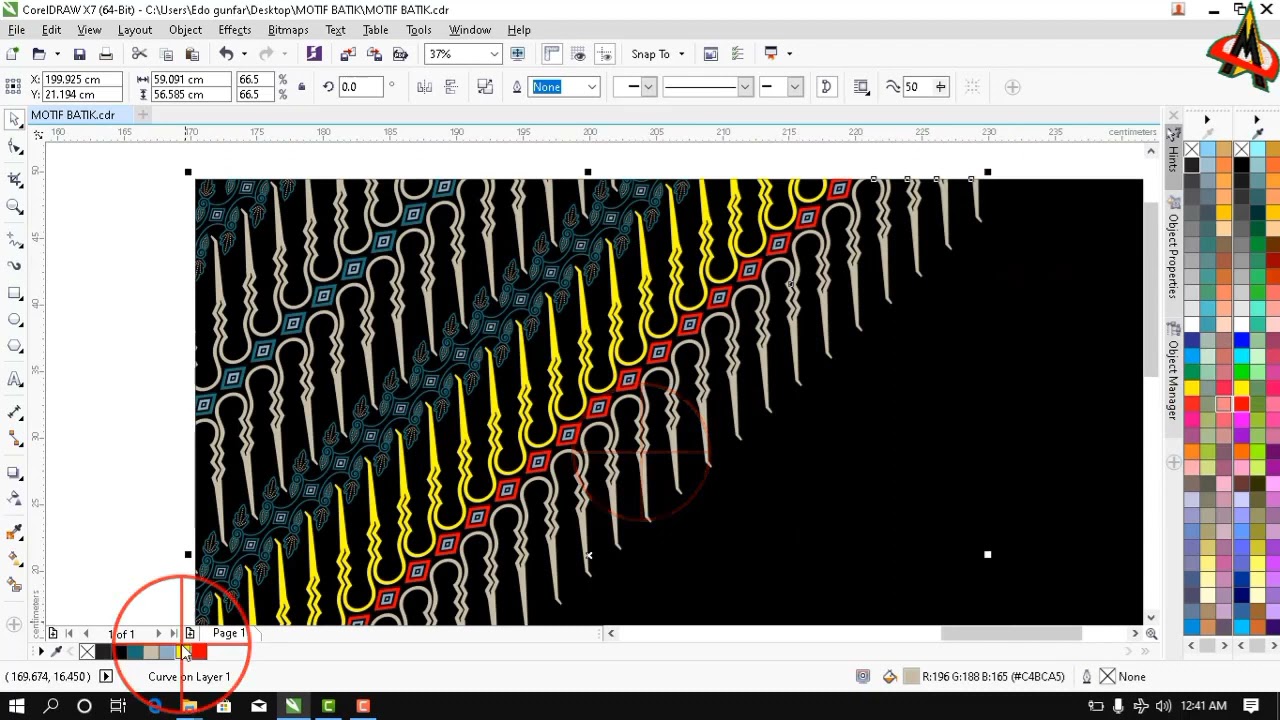
Task: Toggle the welcome screen button
Action: click(711, 54)
